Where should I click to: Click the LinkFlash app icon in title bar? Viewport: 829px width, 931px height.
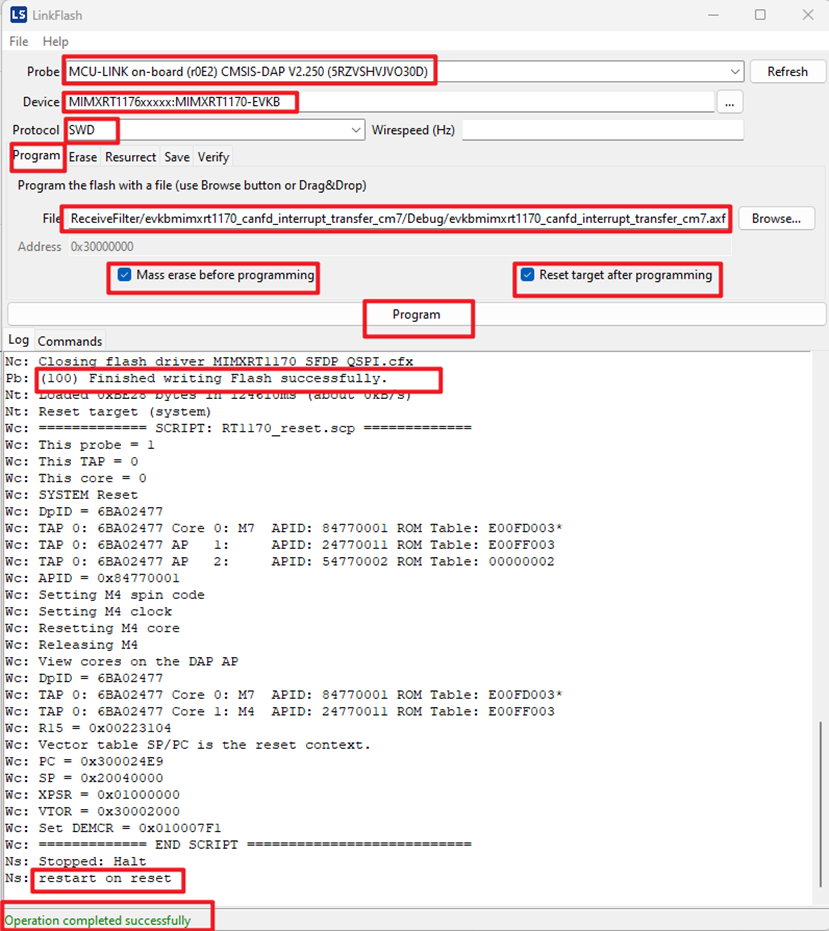(x=18, y=15)
